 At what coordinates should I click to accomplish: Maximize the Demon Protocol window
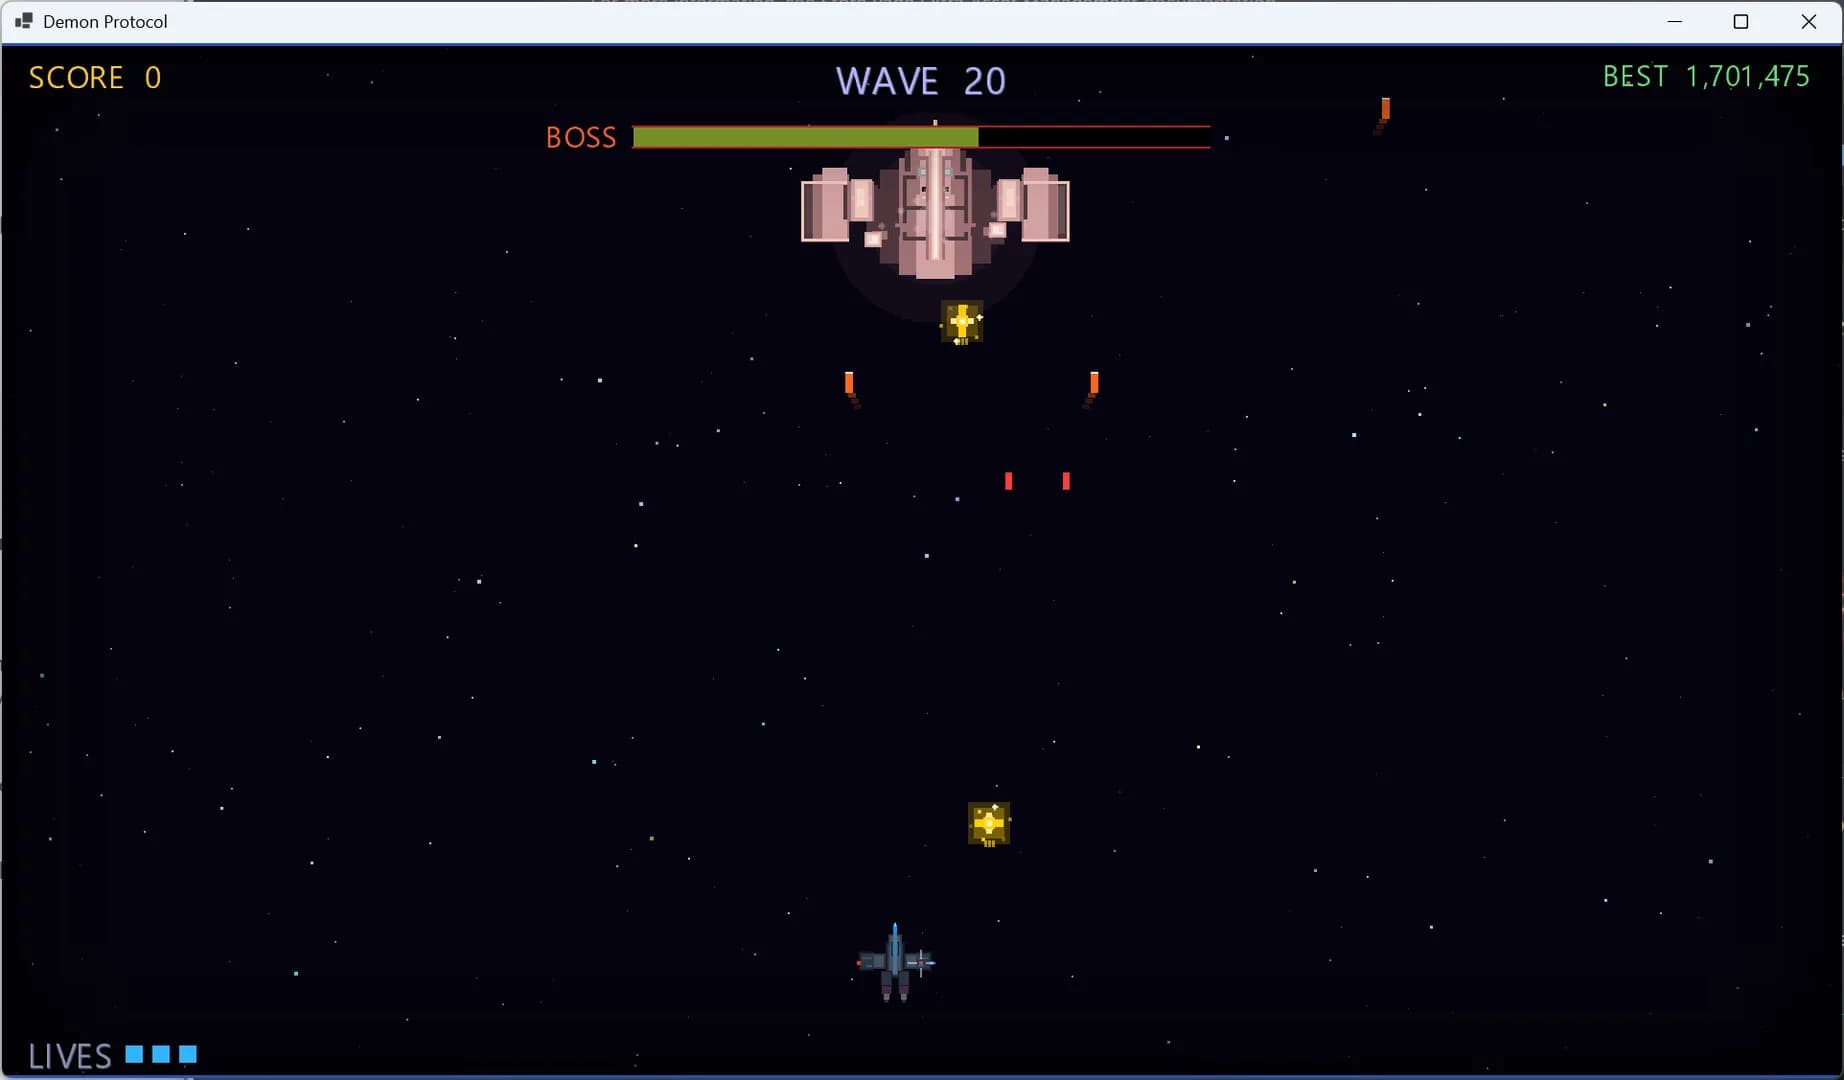1741,21
